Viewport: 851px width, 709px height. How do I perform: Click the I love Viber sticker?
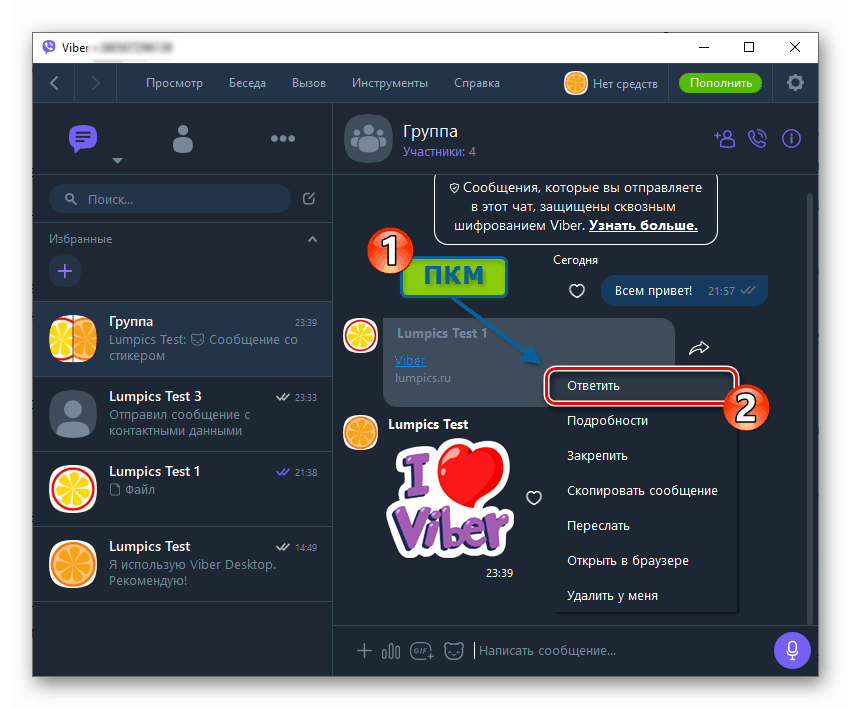pos(450,498)
